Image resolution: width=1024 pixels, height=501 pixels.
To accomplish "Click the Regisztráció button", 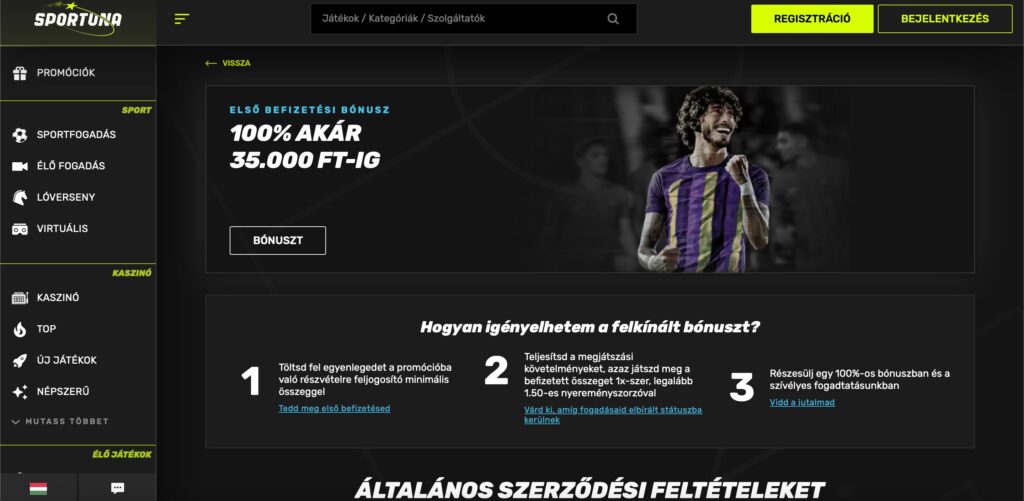I will (x=812, y=19).
